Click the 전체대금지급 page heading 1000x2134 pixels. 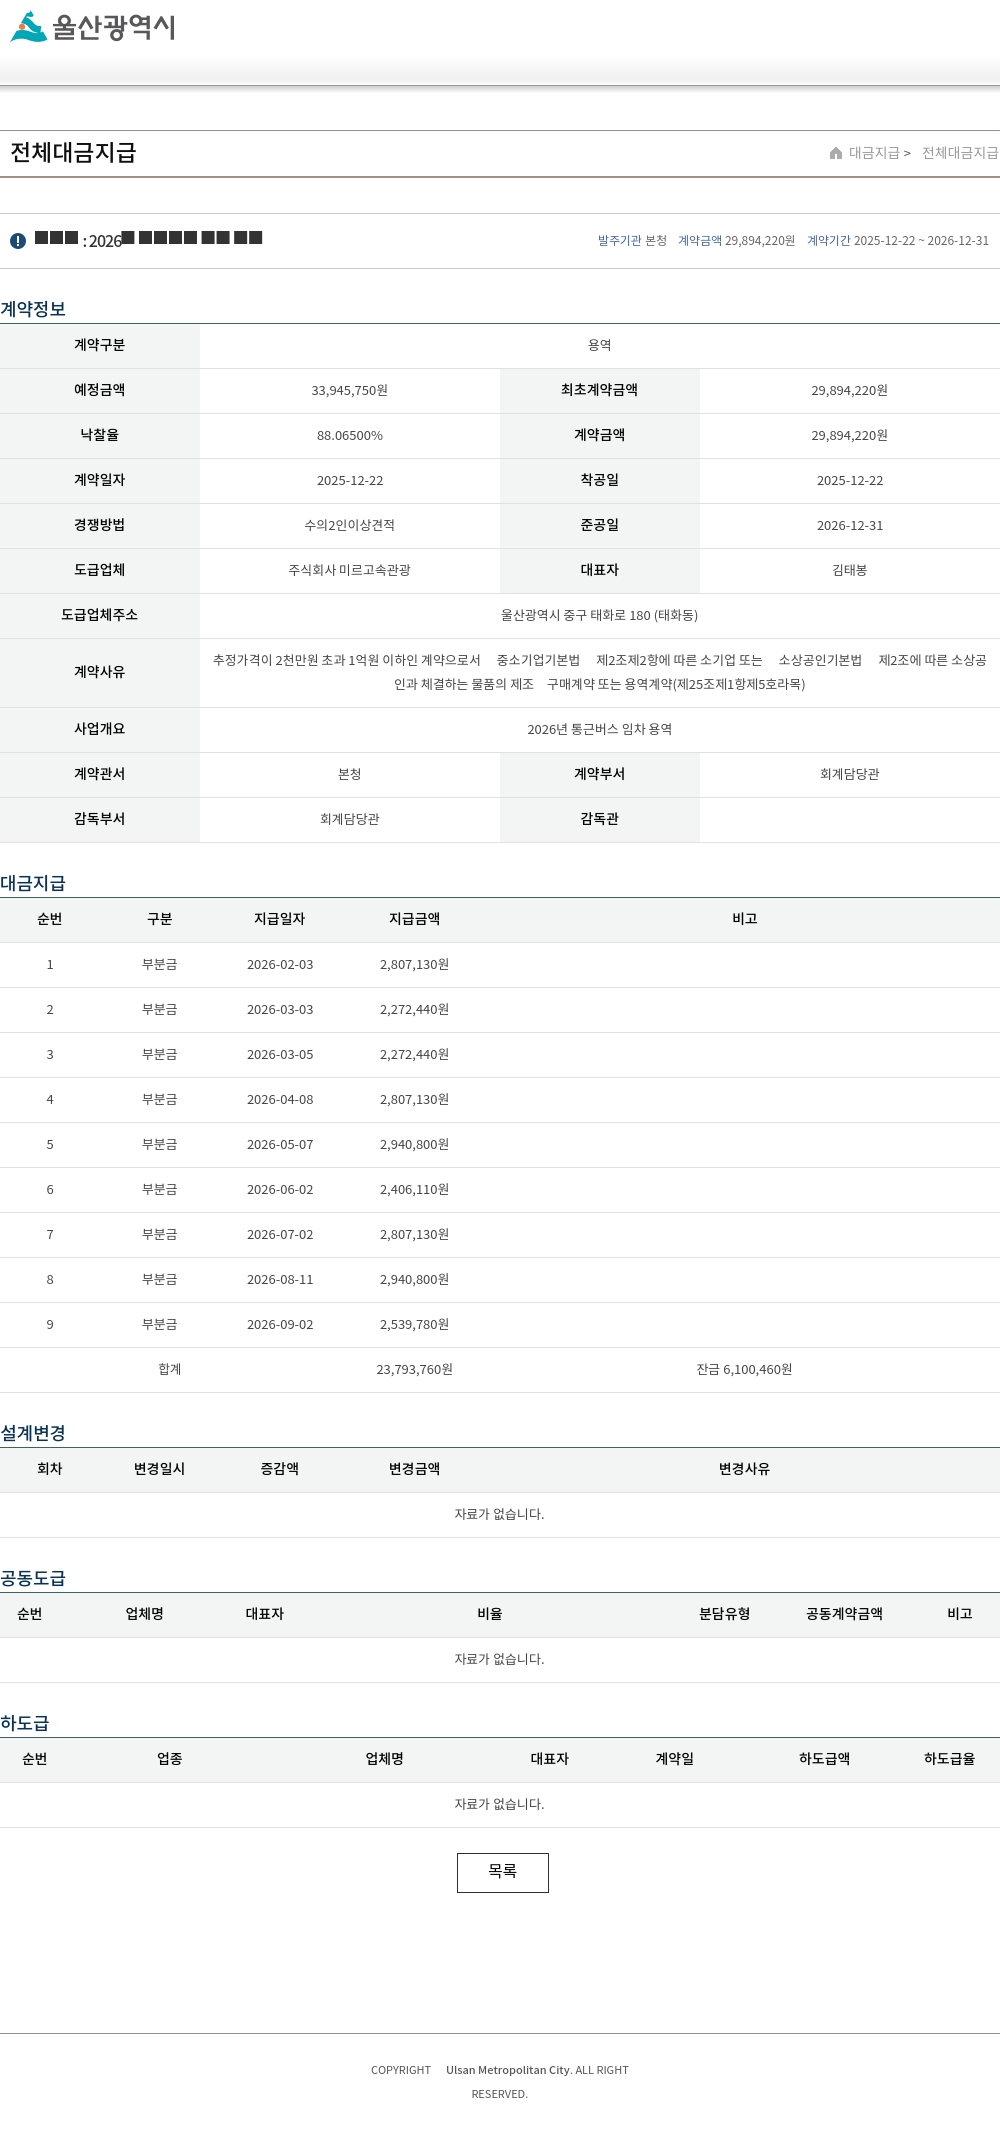coord(73,153)
